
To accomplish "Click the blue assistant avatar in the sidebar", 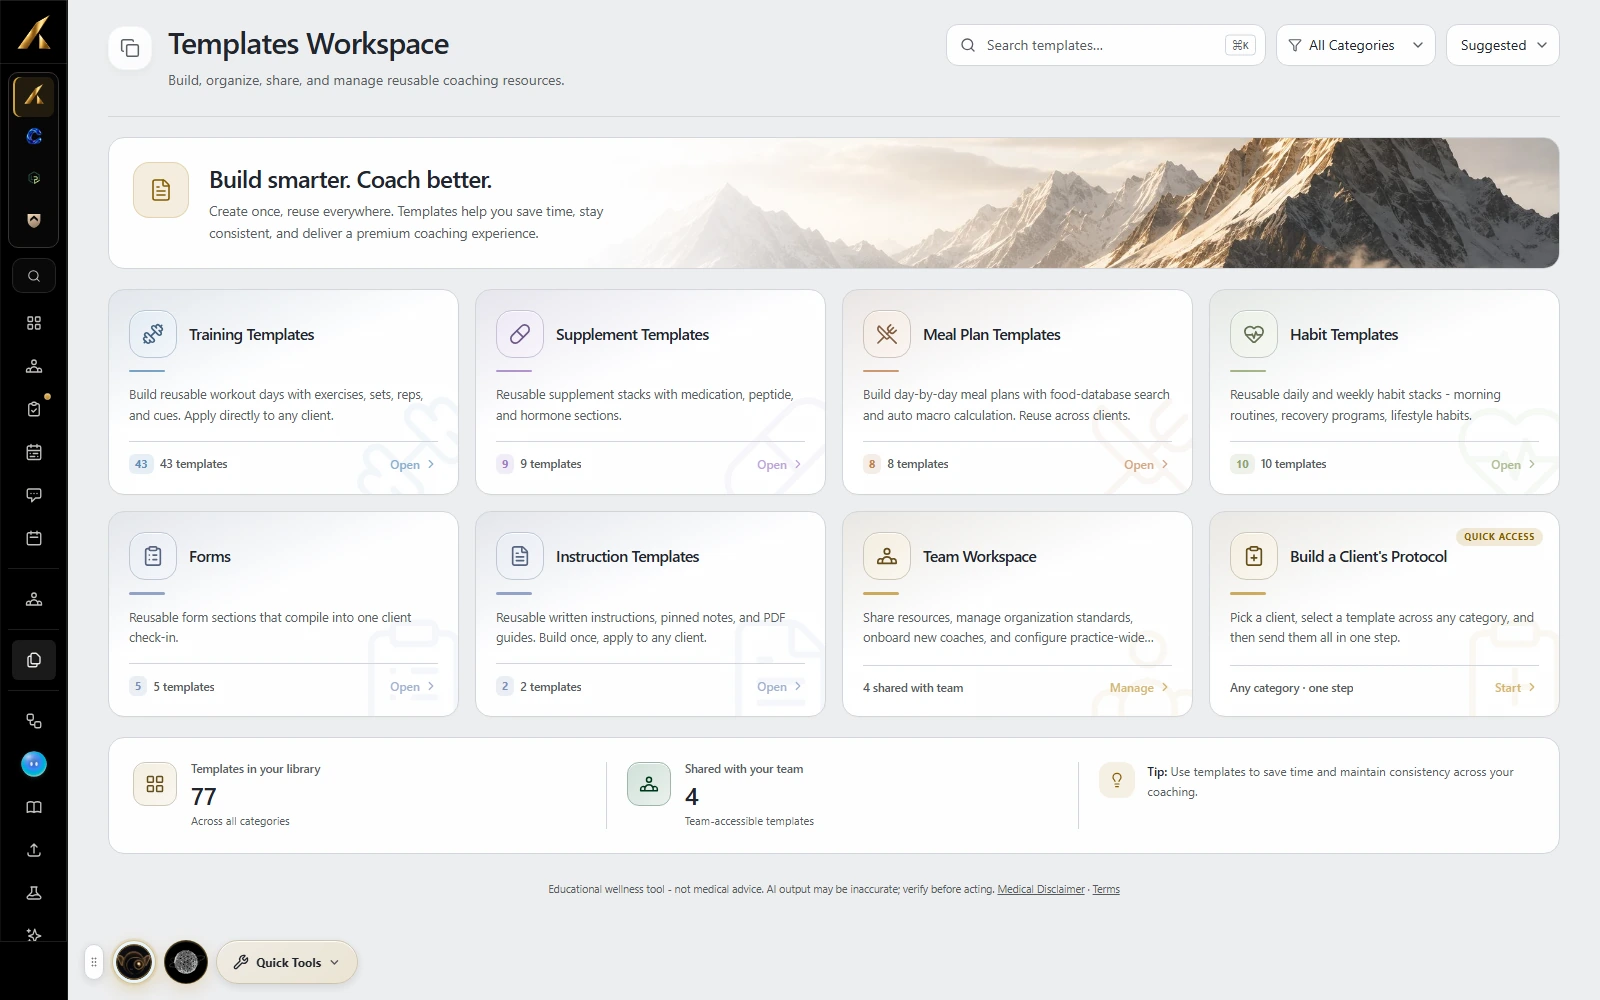I will tap(34, 764).
